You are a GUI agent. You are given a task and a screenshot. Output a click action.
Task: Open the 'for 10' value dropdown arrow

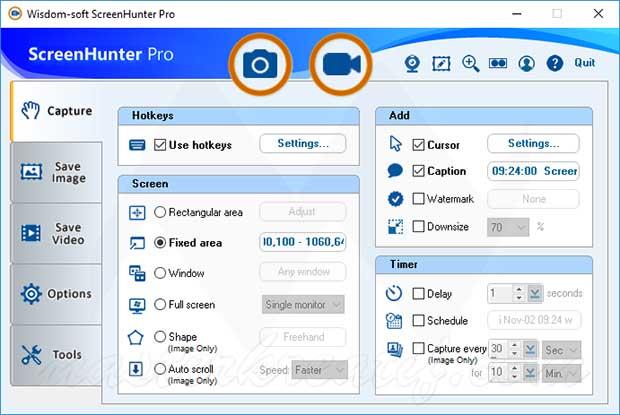coord(530,373)
